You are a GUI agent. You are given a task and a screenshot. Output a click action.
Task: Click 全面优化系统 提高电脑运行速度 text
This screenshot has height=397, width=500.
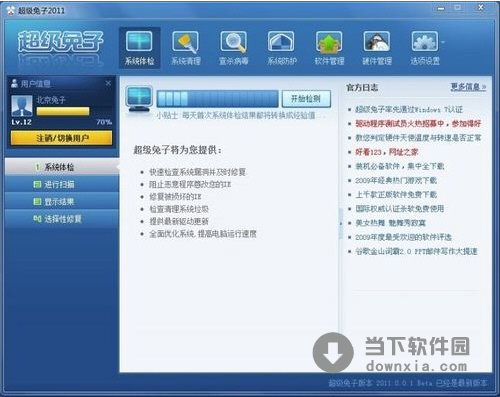pos(203,234)
